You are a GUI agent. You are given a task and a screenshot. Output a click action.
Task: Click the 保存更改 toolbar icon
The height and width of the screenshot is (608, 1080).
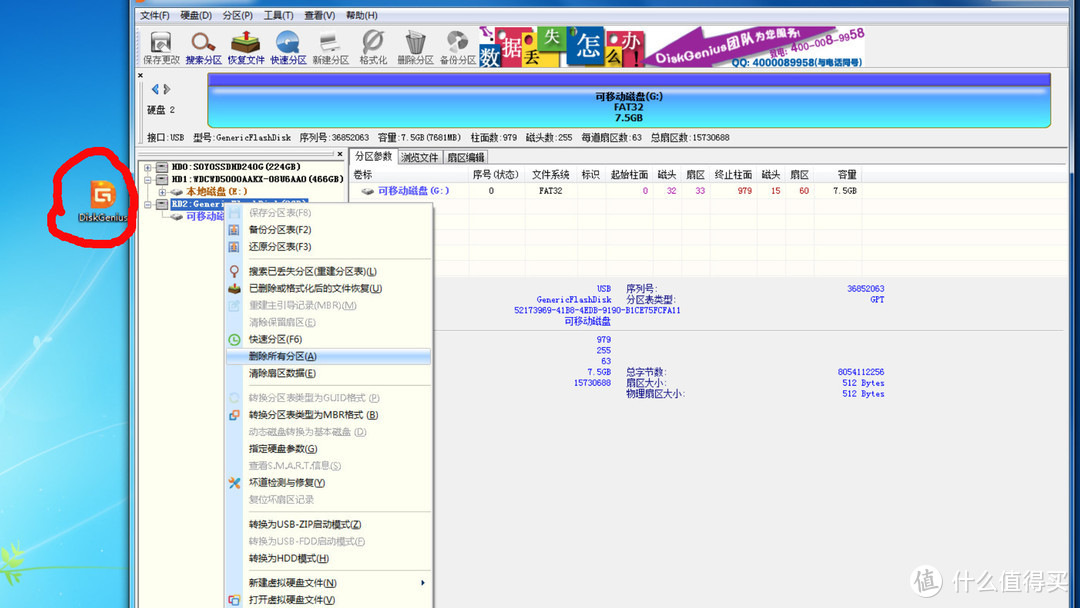pyautogui.click(x=161, y=44)
